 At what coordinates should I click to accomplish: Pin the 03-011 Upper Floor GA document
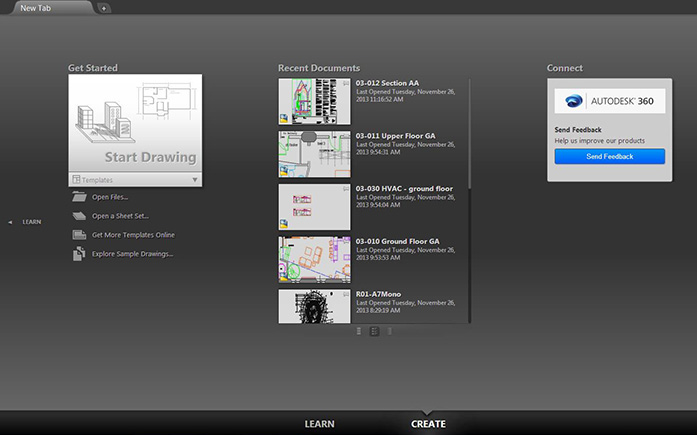point(346,136)
